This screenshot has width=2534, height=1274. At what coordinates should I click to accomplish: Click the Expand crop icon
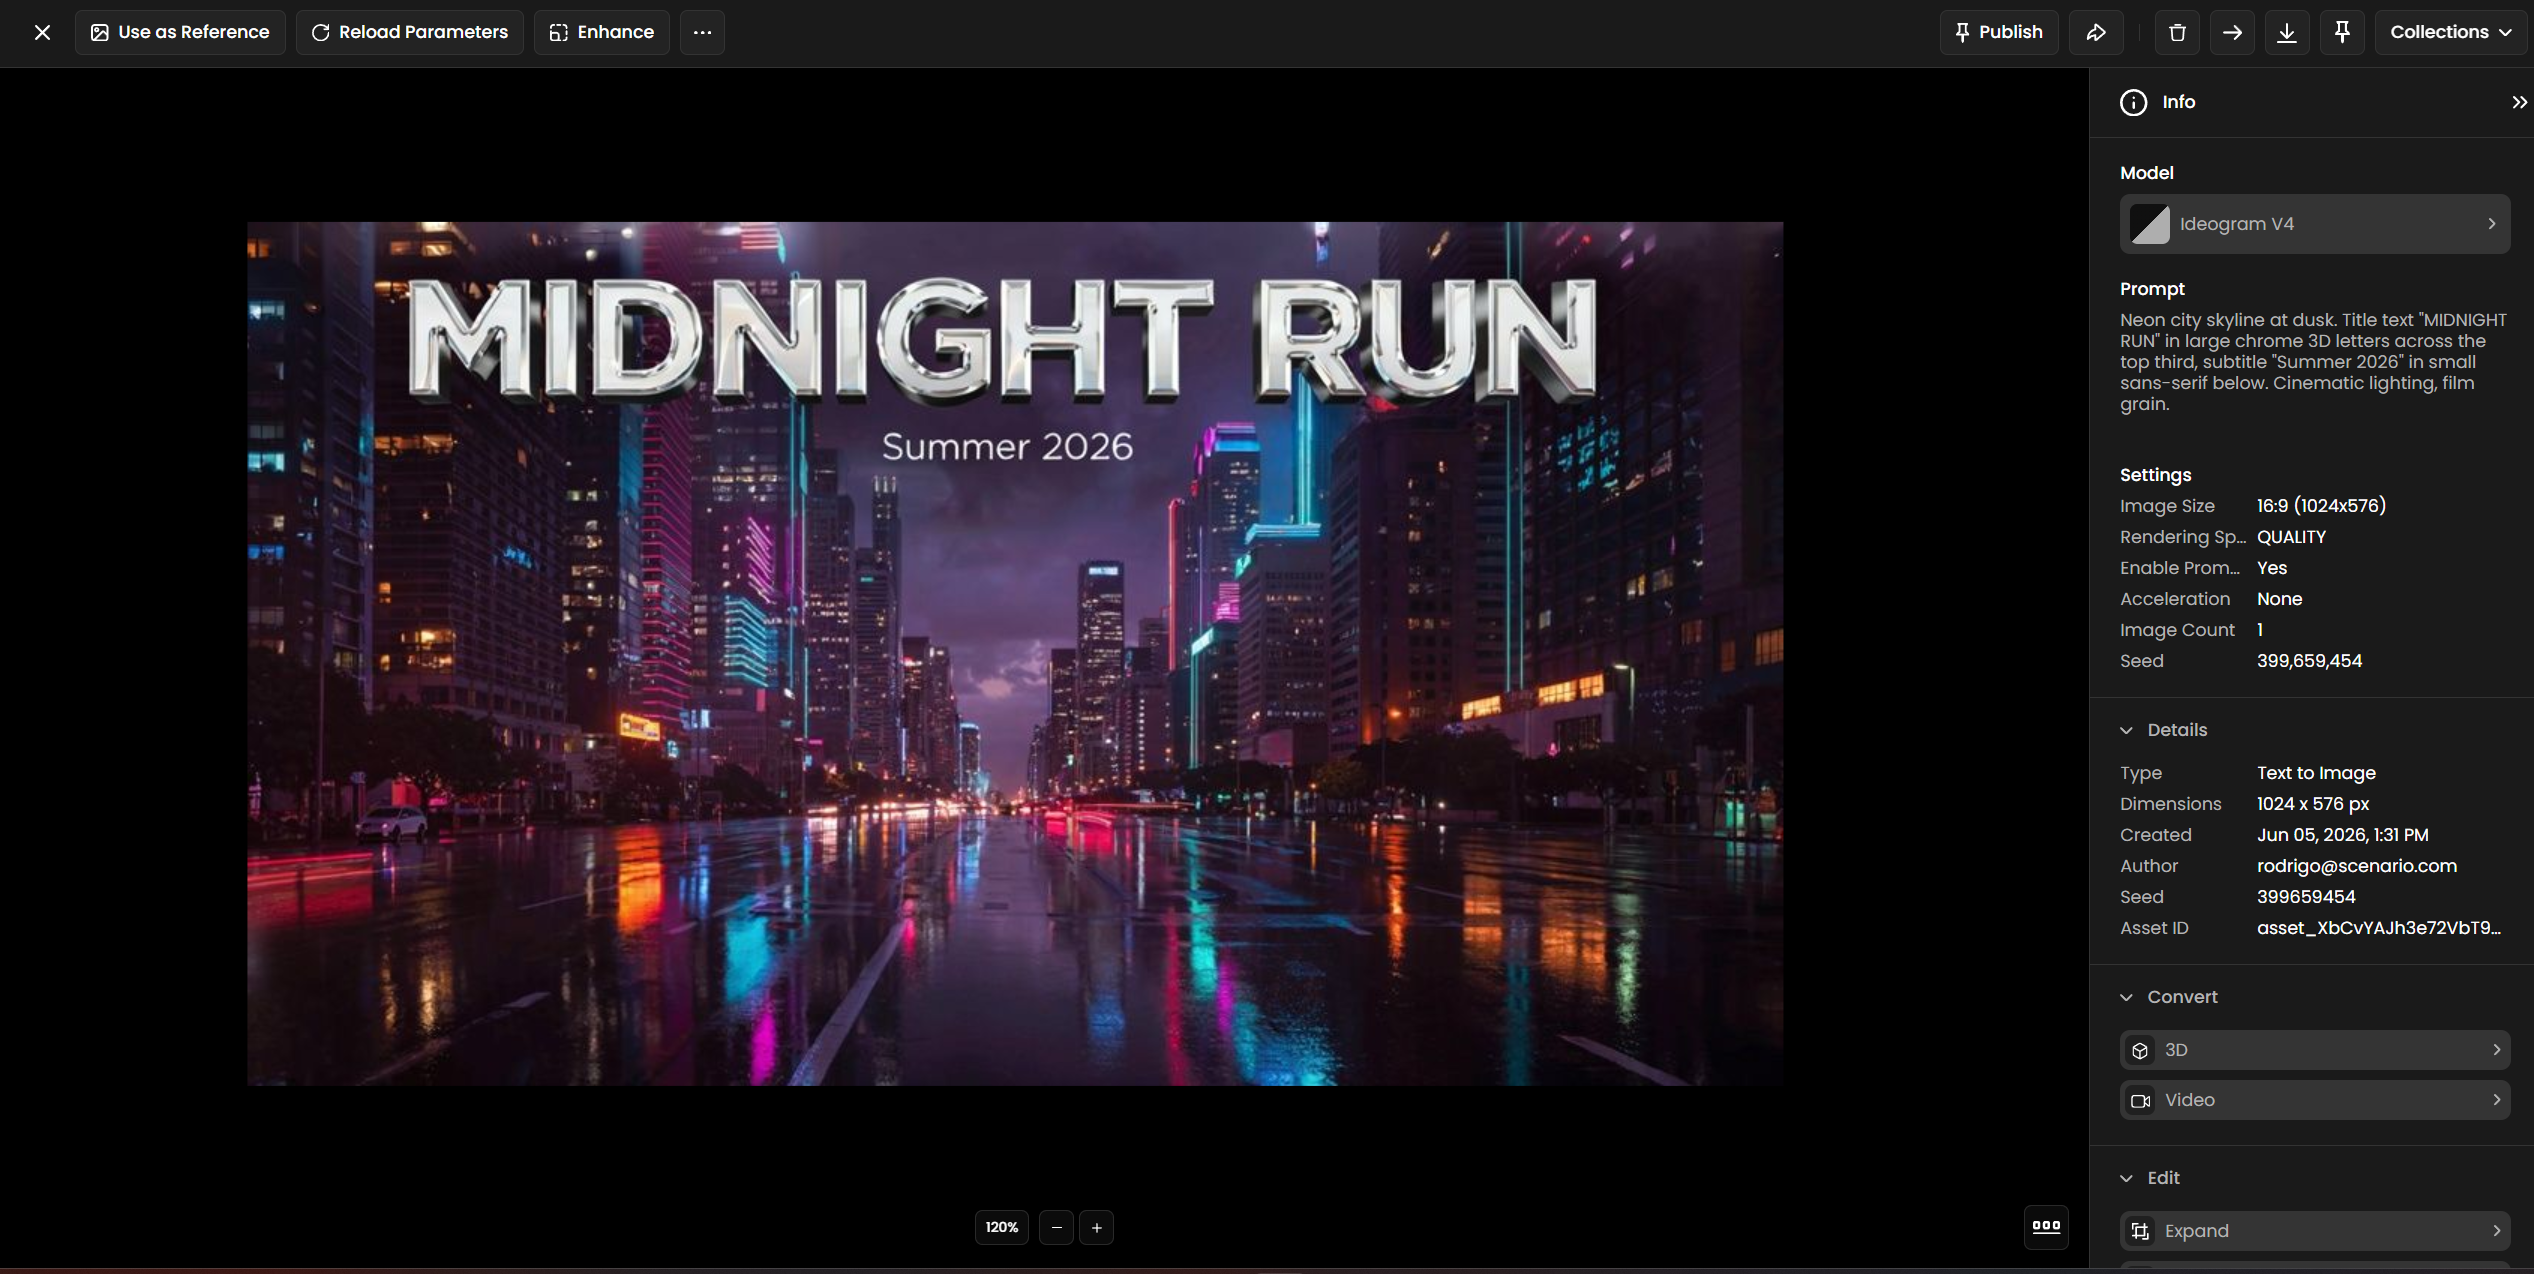[x=2140, y=1231]
